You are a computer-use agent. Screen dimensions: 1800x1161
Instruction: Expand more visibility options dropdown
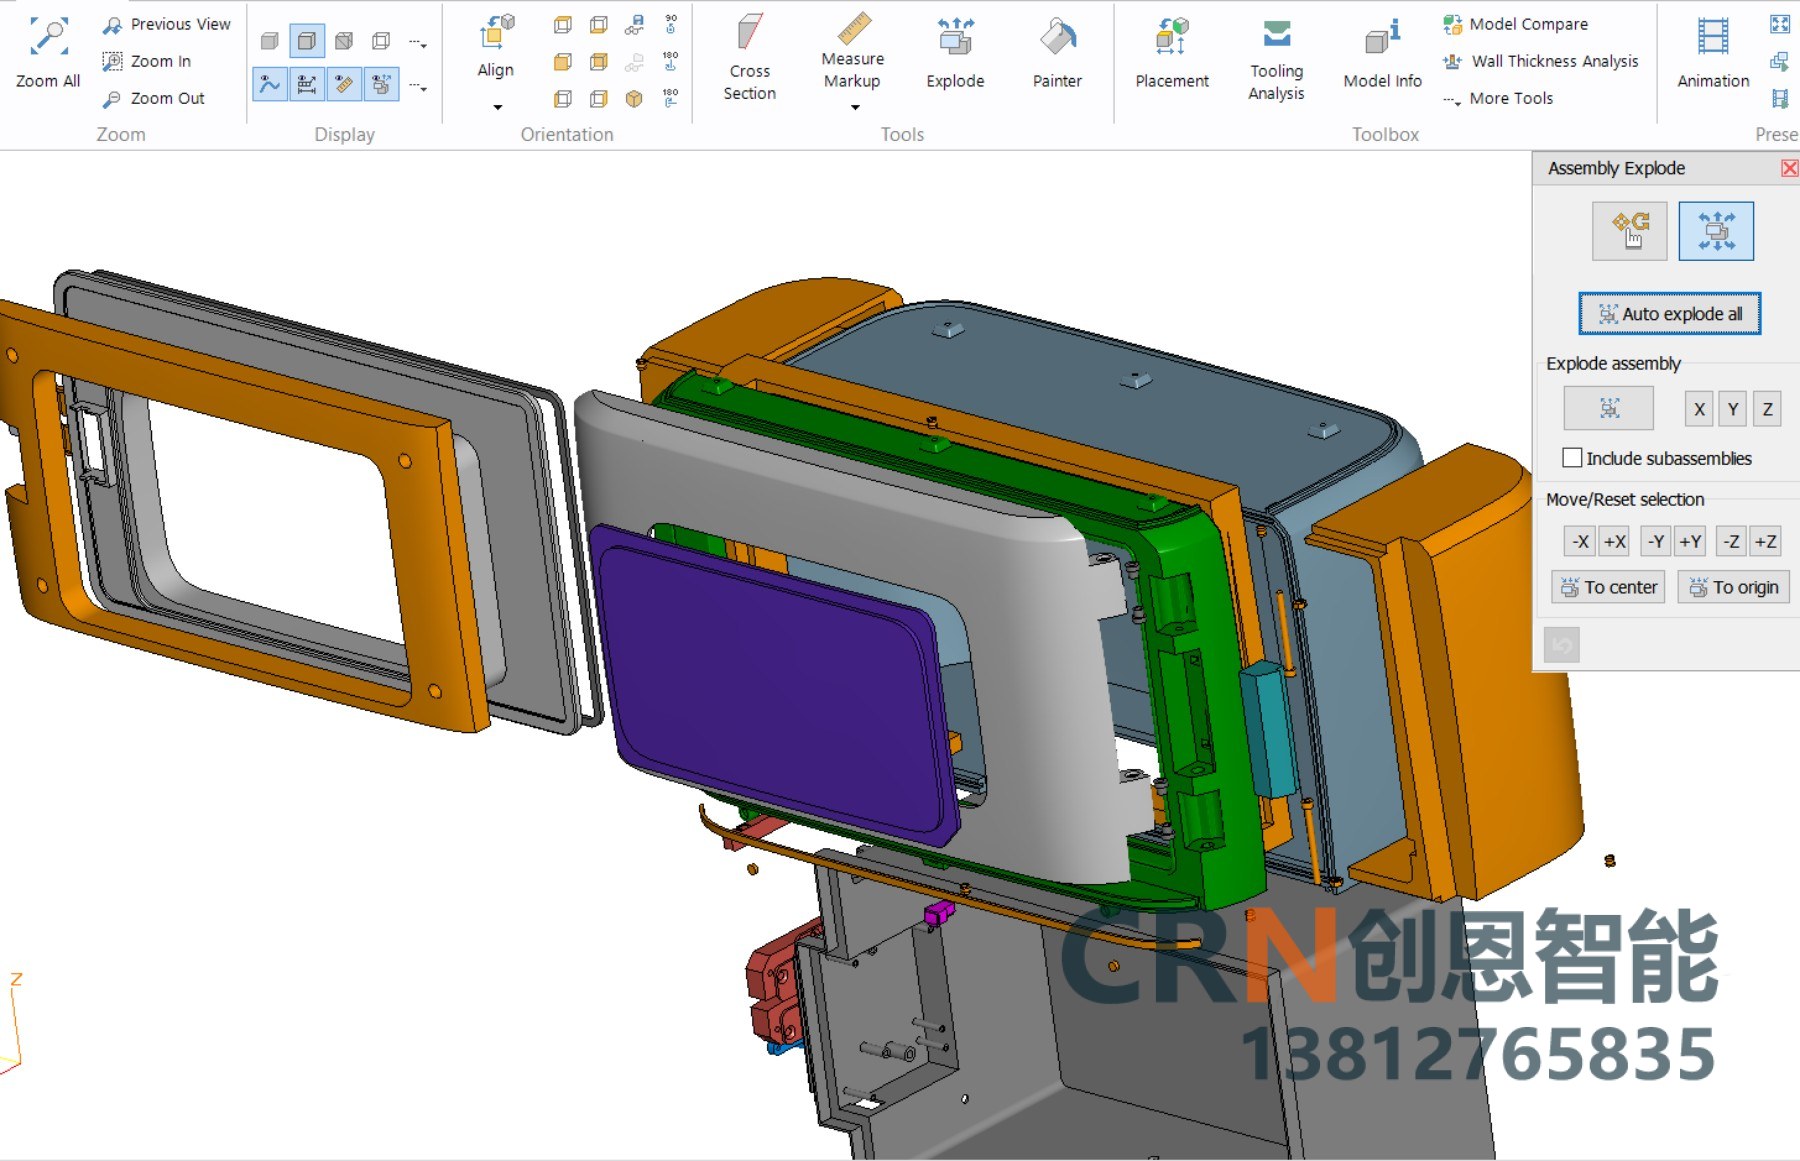tap(418, 86)
